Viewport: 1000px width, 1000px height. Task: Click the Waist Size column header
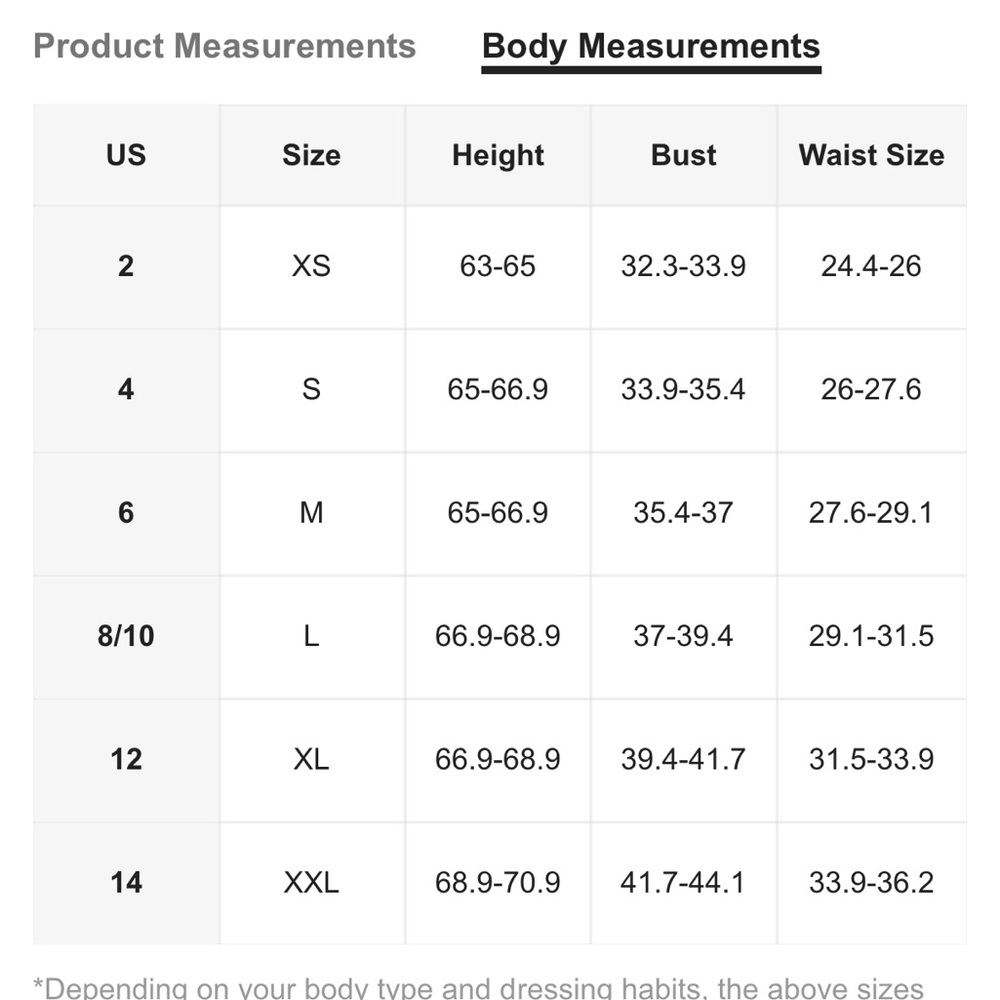[871, 155]
